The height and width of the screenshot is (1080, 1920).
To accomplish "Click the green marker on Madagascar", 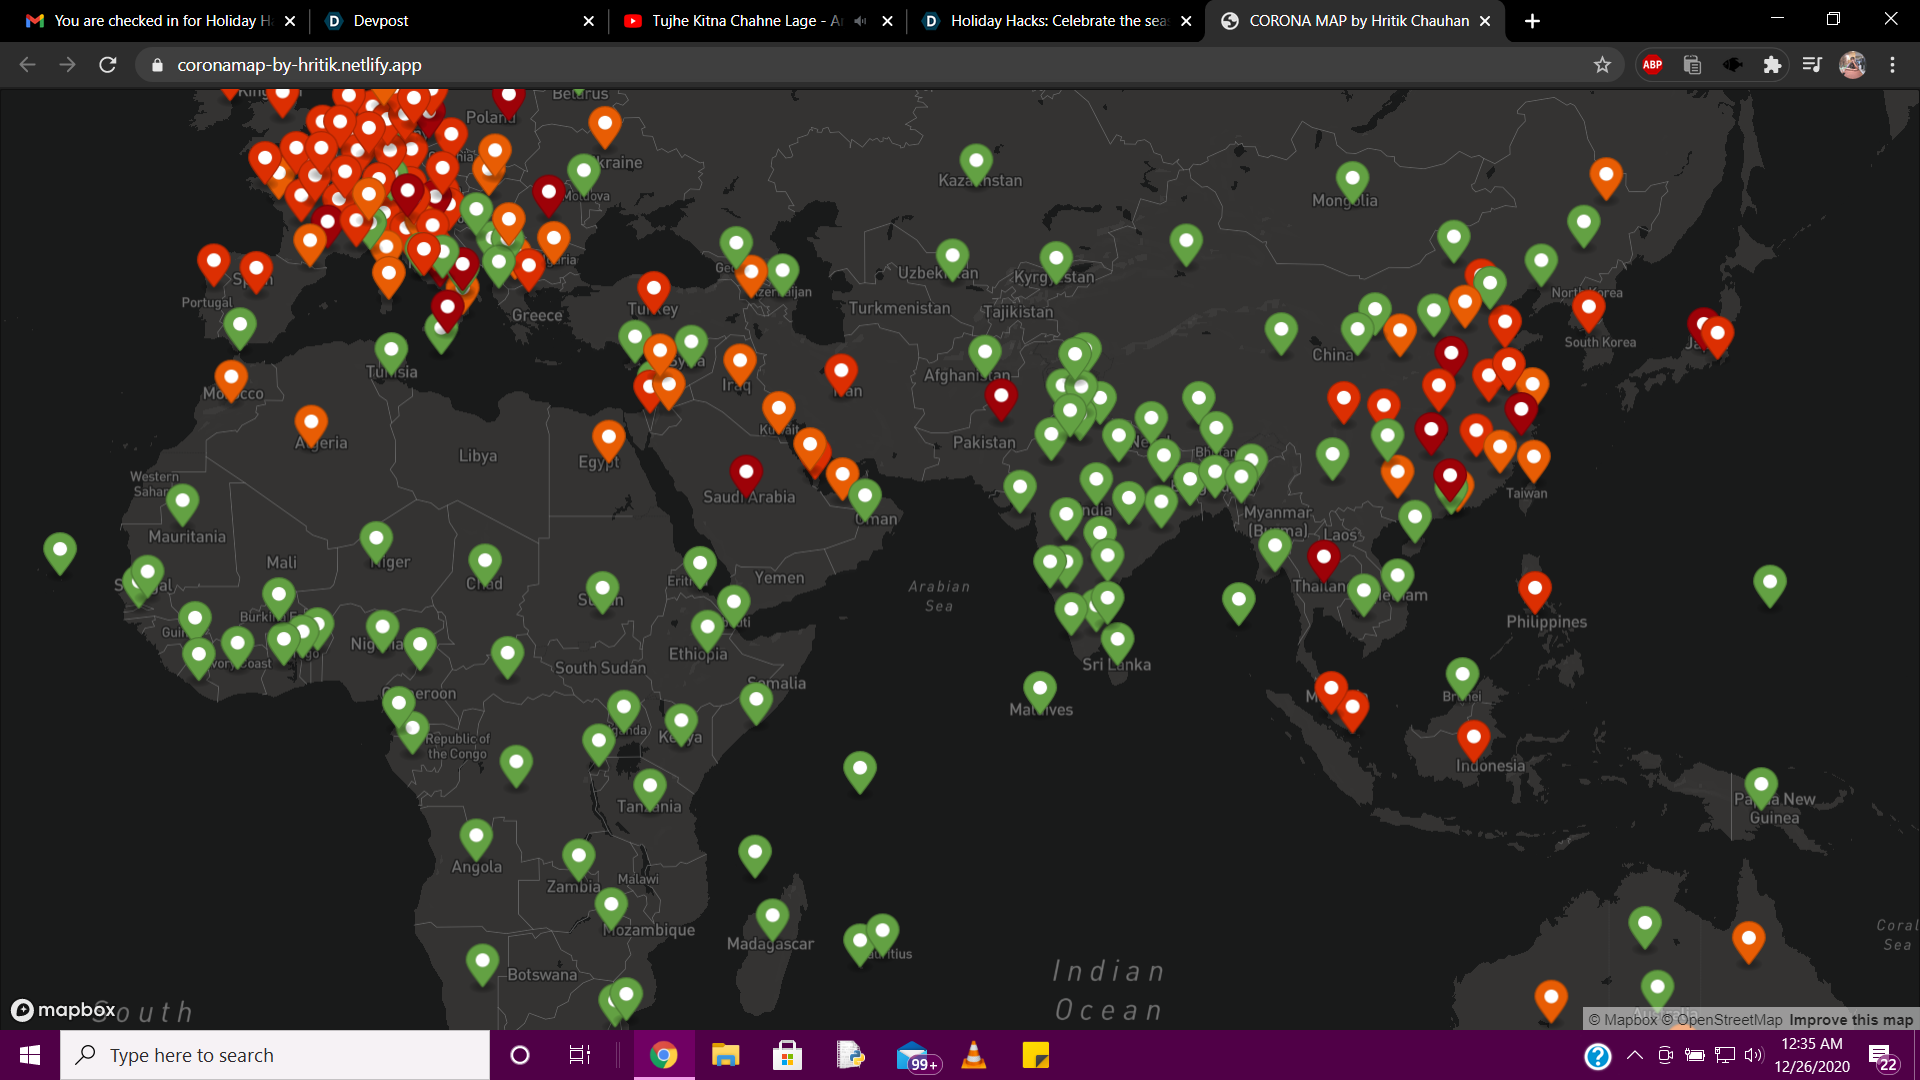I will (772, 917).
